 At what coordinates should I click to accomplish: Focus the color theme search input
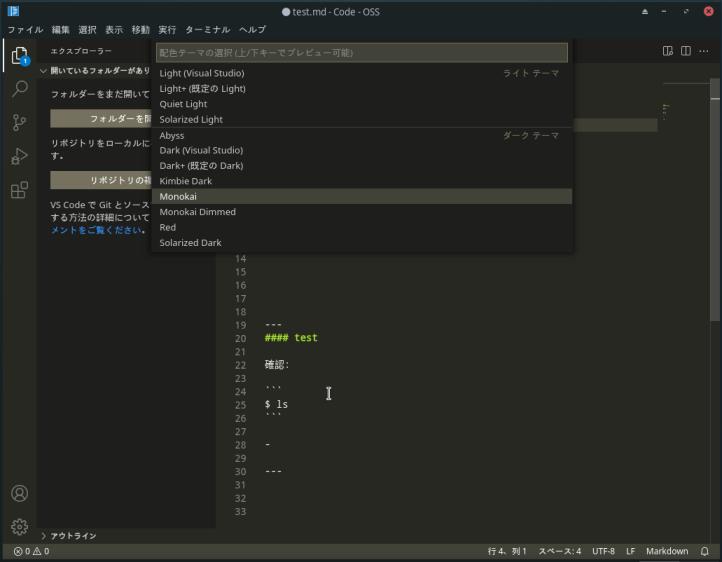361,53
